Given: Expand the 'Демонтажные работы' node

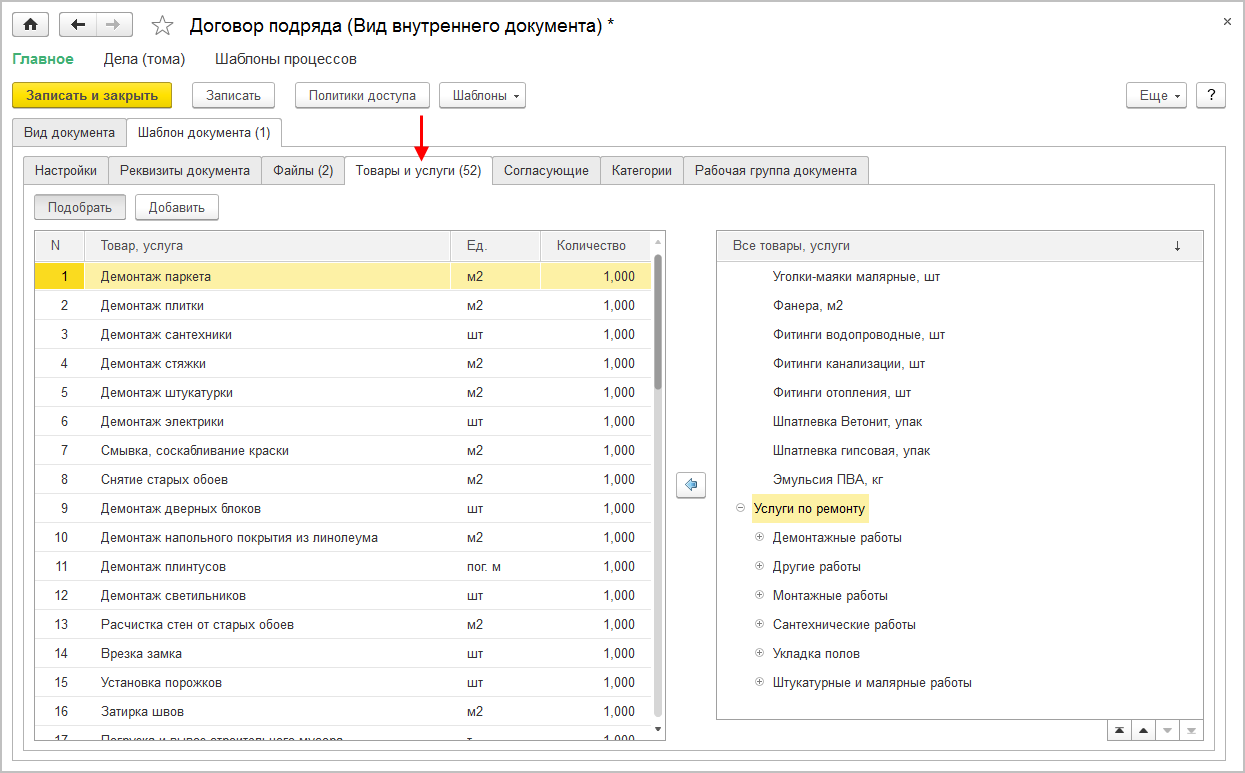Looking at the screenshot, I should click(759, 537).
